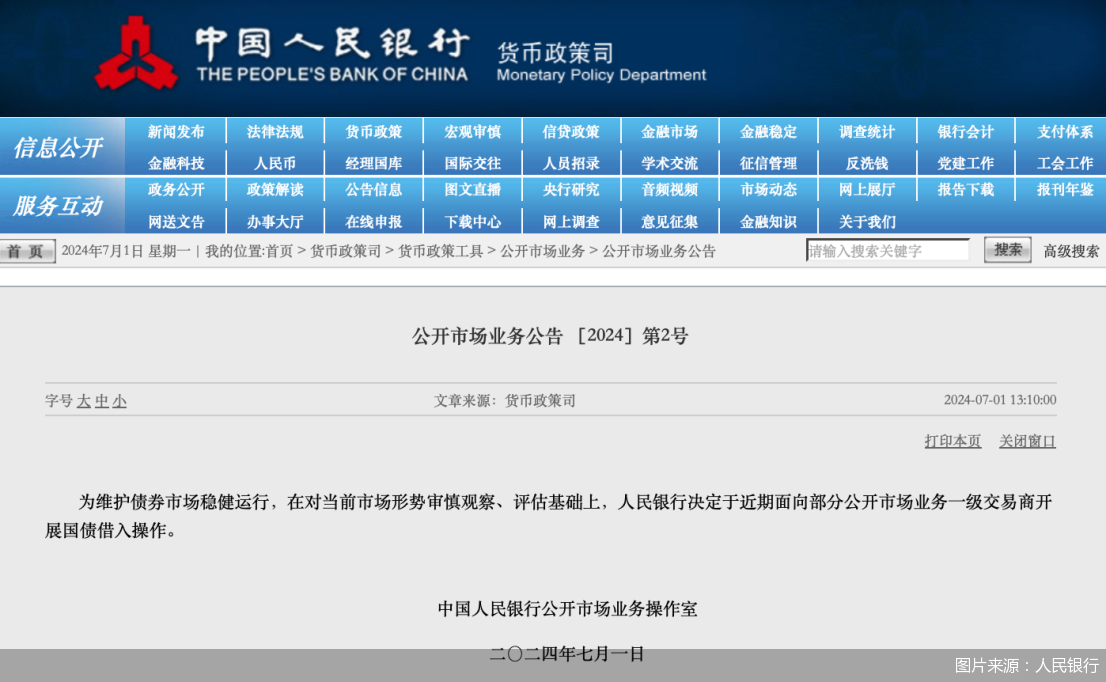Open 高级搜索 advanced search
The image size is (1106, 682).
(1071, 251)
